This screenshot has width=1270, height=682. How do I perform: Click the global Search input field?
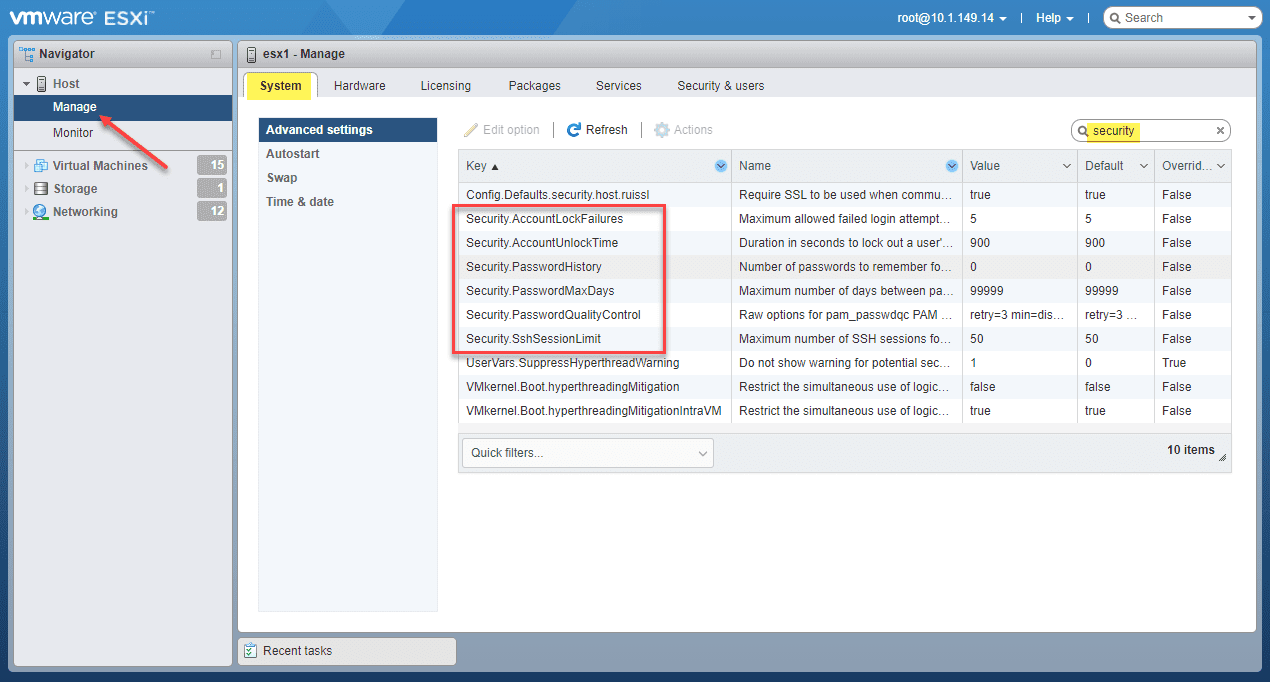[x=1183, y=18]
